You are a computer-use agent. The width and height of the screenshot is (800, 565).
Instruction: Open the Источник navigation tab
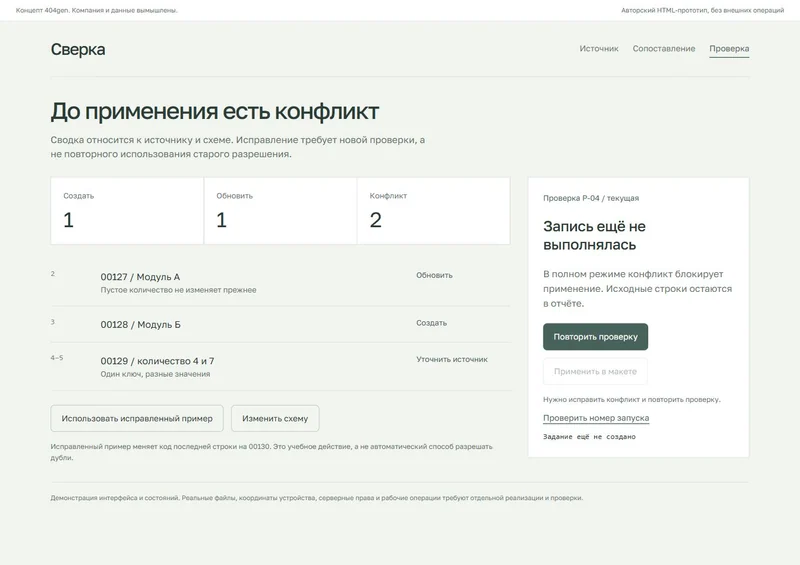(598, 48)
